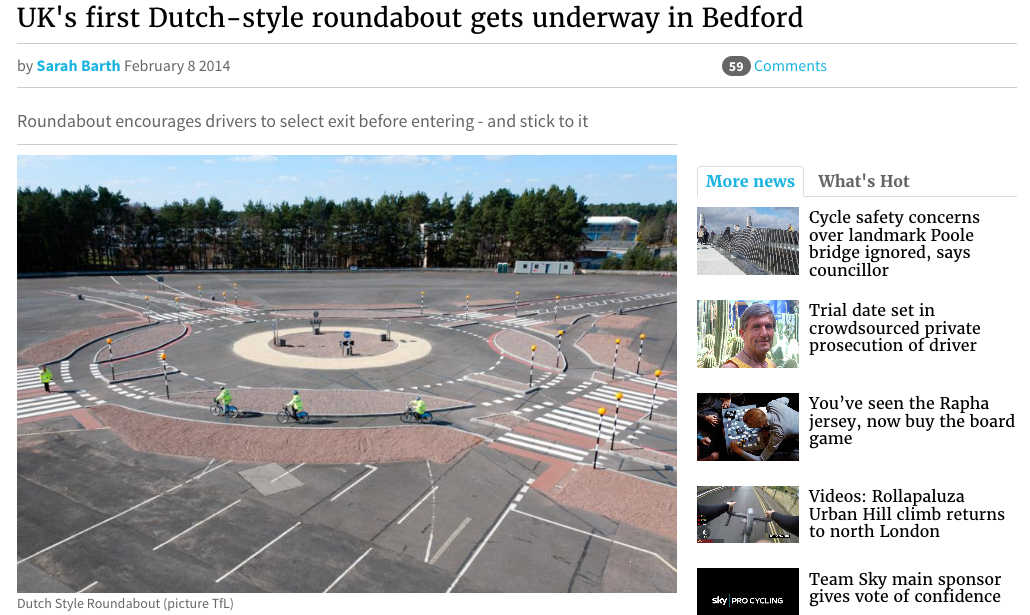Click the Dutch roundabout main photo
This screenshot has height=615, width=1030.
coord(347,374)
